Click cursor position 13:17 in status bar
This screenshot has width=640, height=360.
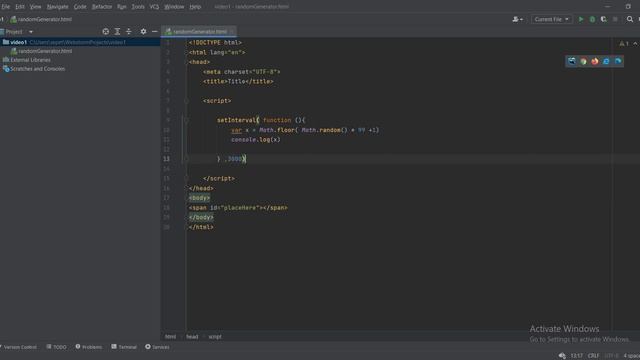pyautogui.click(x=576, y=356)
